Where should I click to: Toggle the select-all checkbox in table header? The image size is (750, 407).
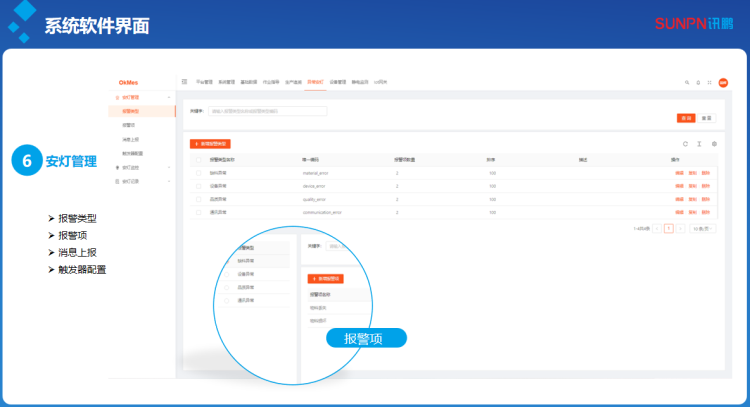(x=199, y=160)
